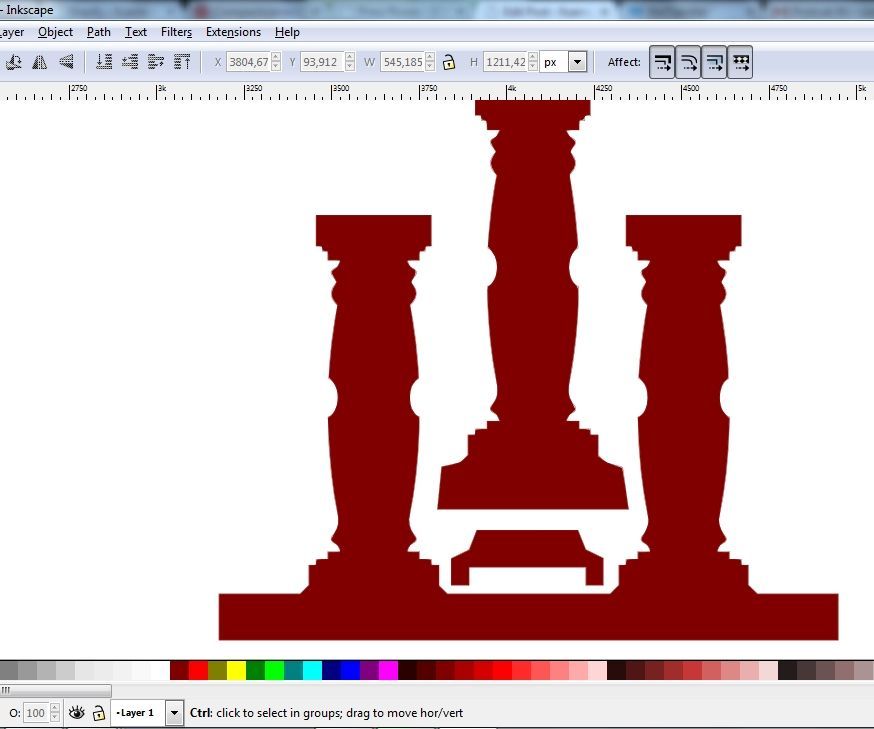Image resolution: width=874 pixels, height=729 pixels.
Task: Open the px units dropdown
Action: click(577, 62)
